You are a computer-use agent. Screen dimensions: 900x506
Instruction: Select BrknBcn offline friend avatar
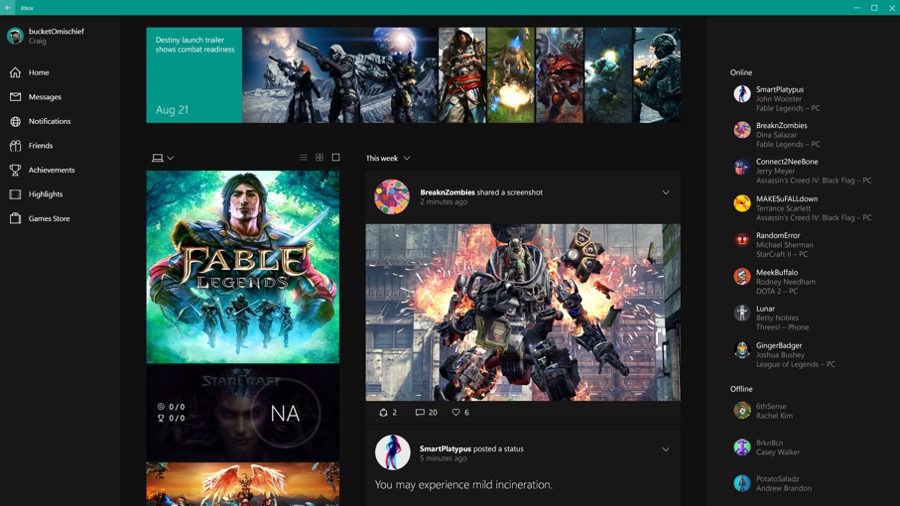pos(742,447)
